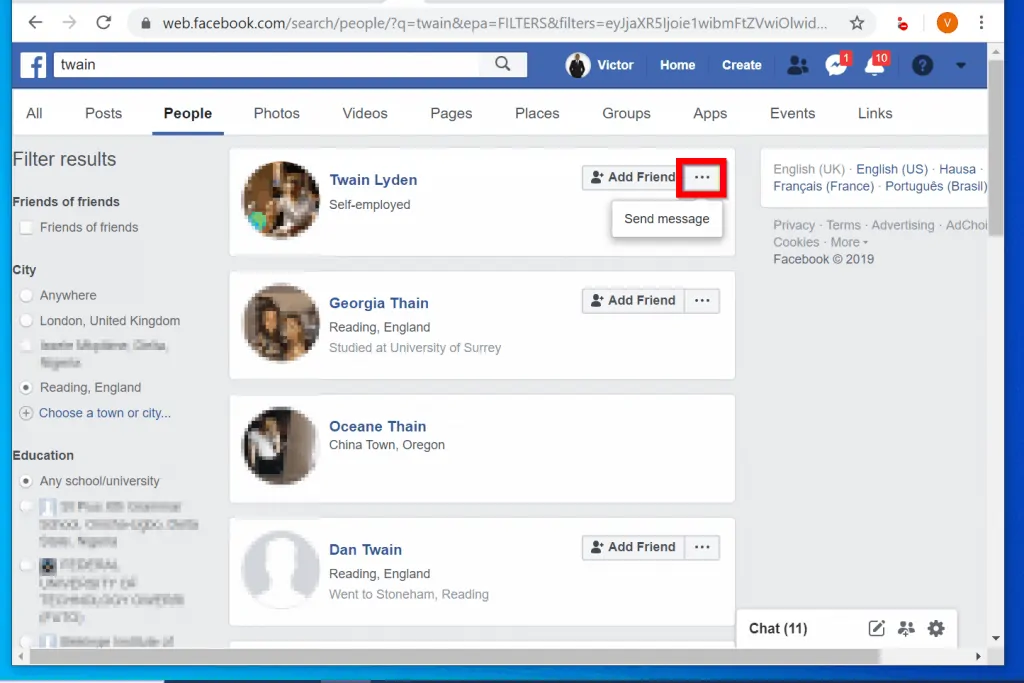The image size is (1024, 683).
Task: Add Twain Lyden as friend
Action: coord(633,177)
